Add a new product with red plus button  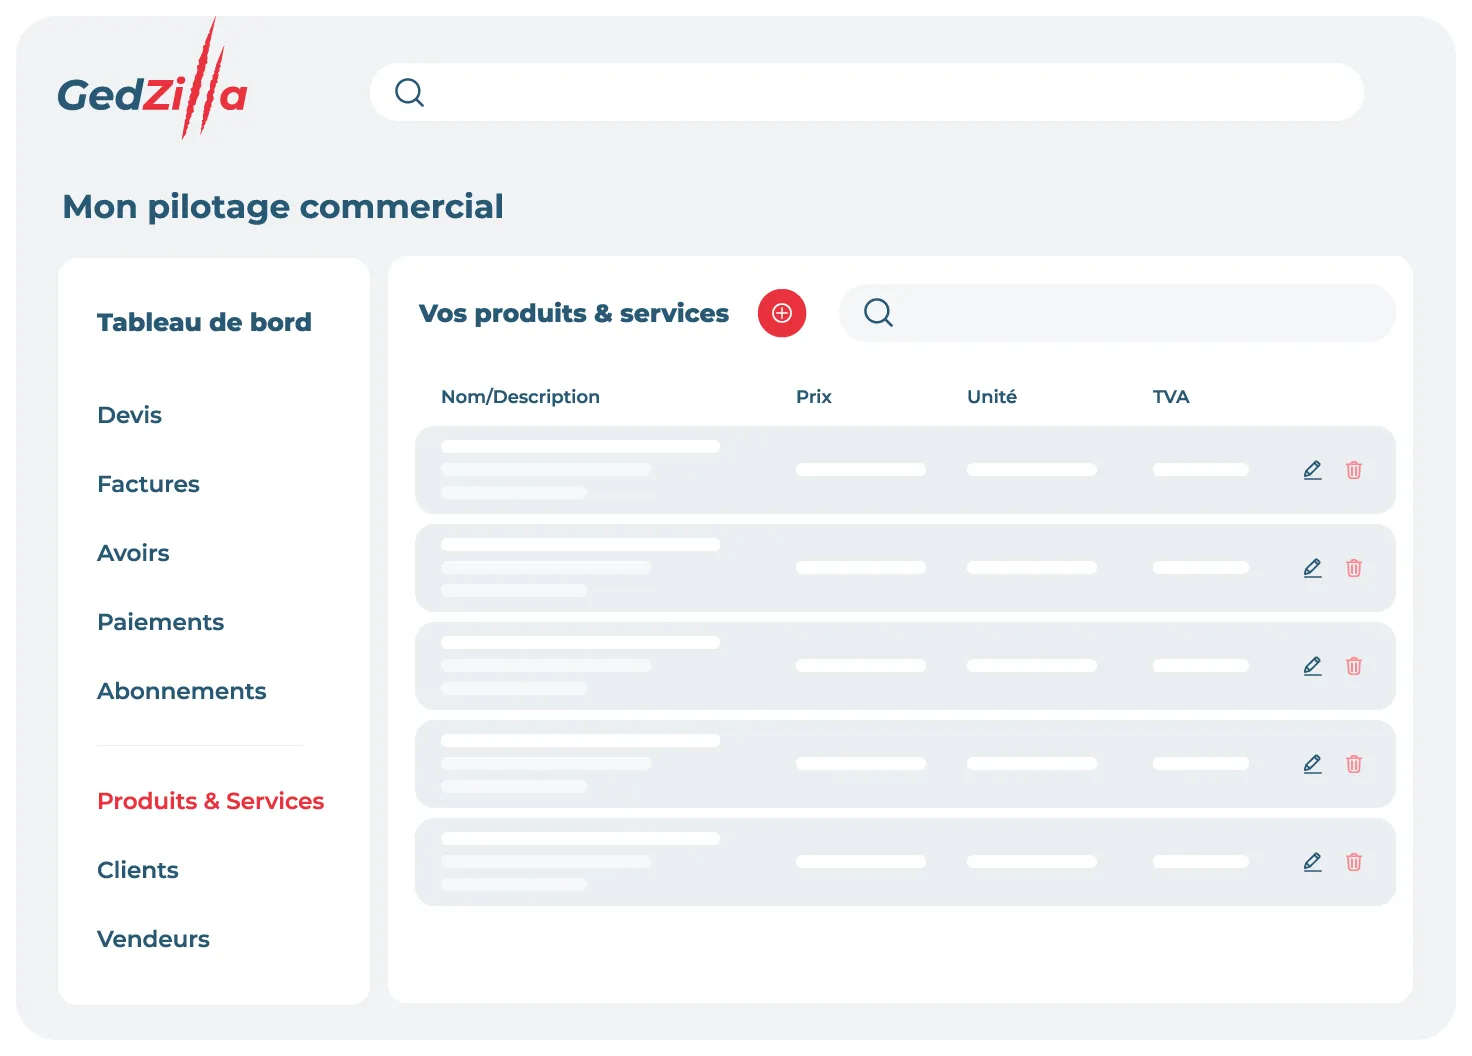click(782, 313)
